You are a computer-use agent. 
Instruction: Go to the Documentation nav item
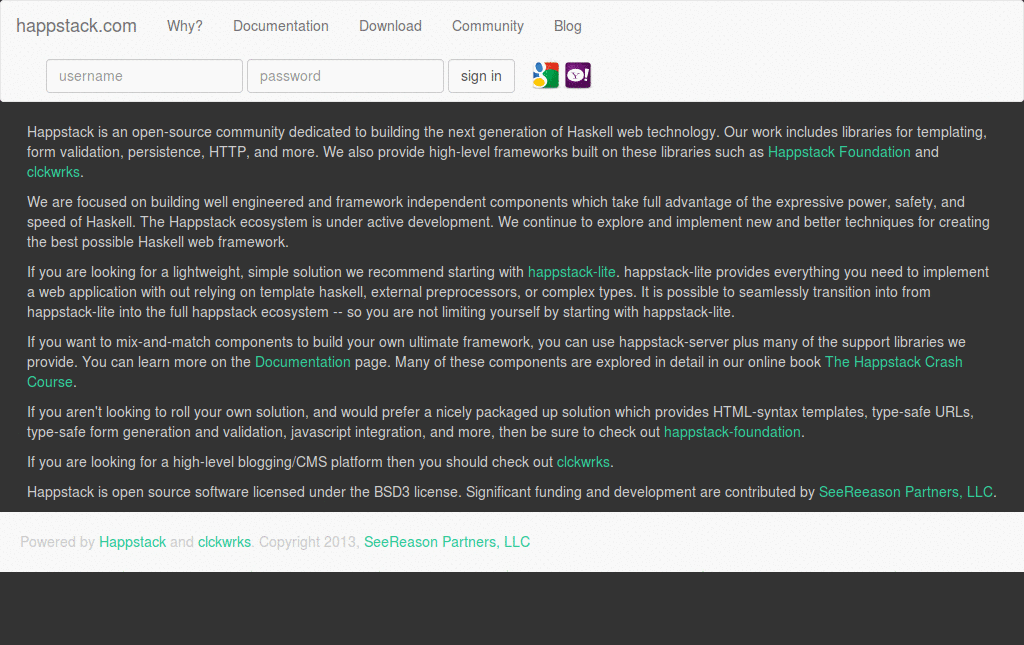pyautogui.click(x=281, y=26)
